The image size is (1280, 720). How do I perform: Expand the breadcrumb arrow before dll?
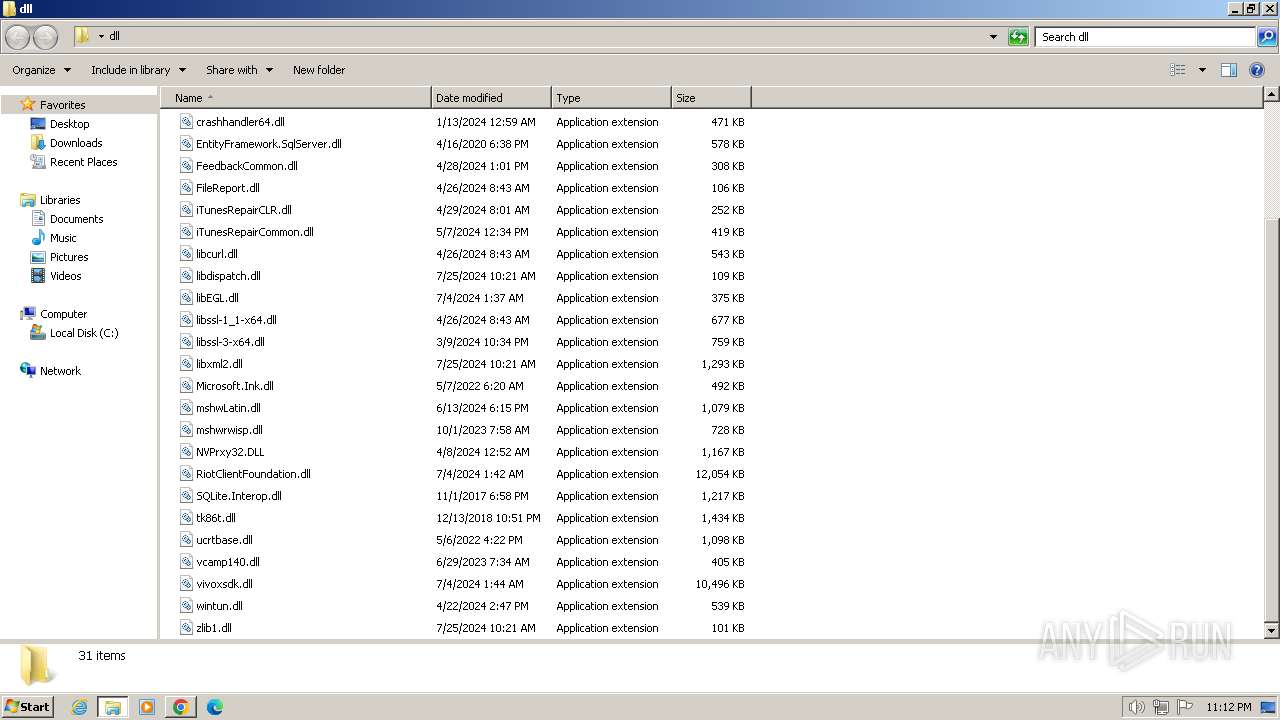click(101, 37)
